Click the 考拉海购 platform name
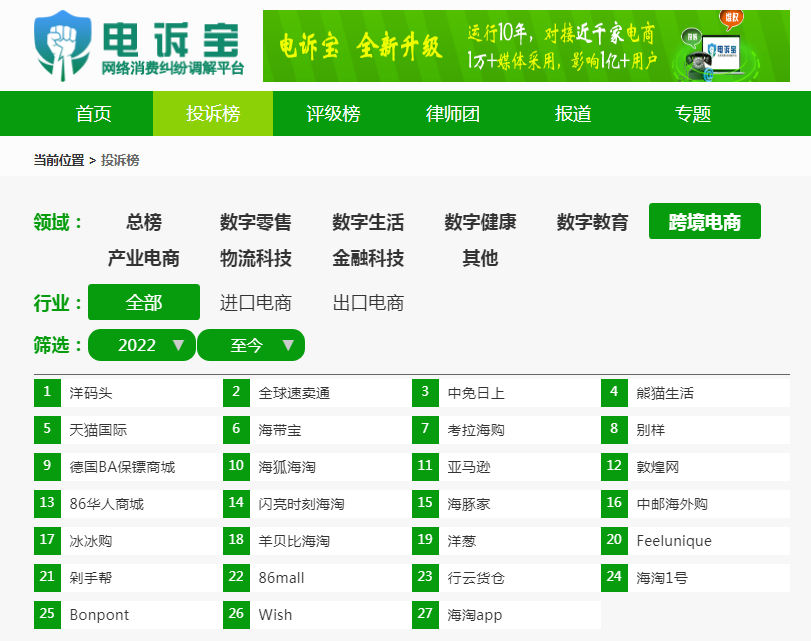 [x=476, y=430]
